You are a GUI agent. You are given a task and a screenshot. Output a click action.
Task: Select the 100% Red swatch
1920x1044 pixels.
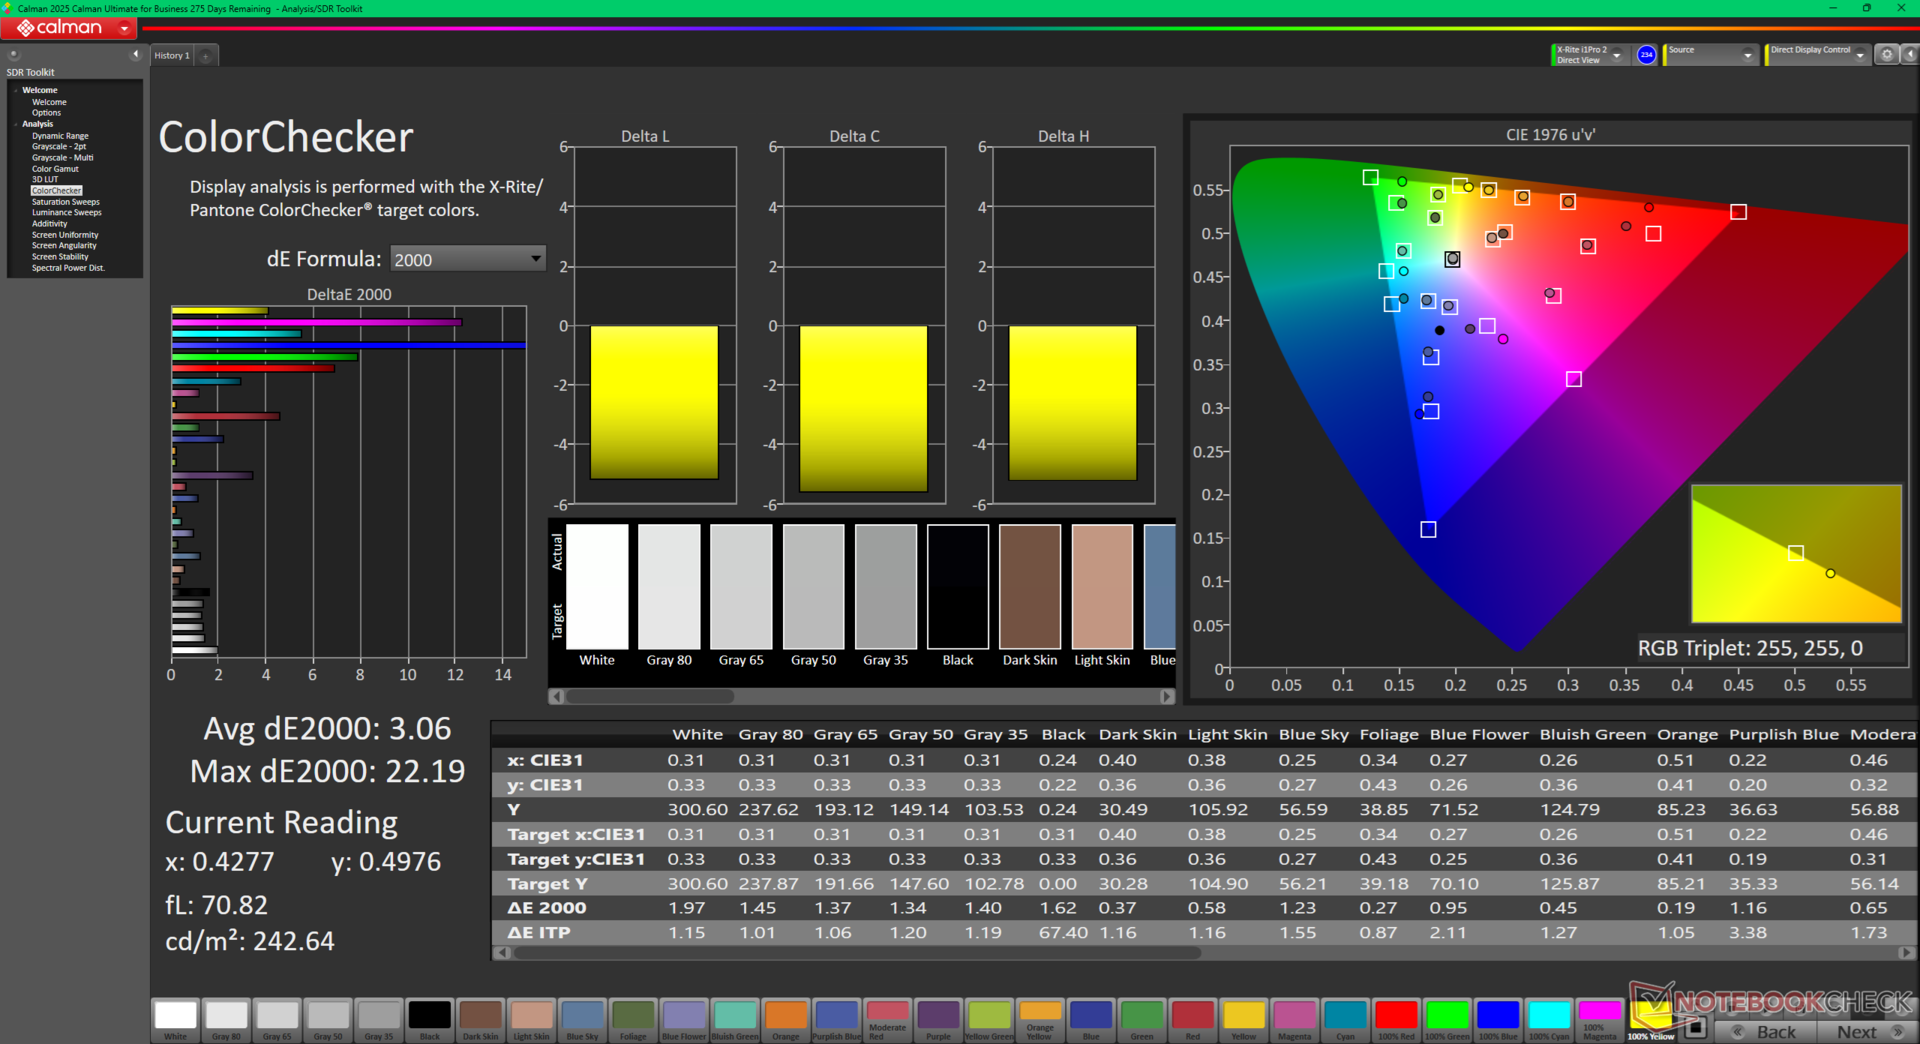(x=1395, y=1016)
